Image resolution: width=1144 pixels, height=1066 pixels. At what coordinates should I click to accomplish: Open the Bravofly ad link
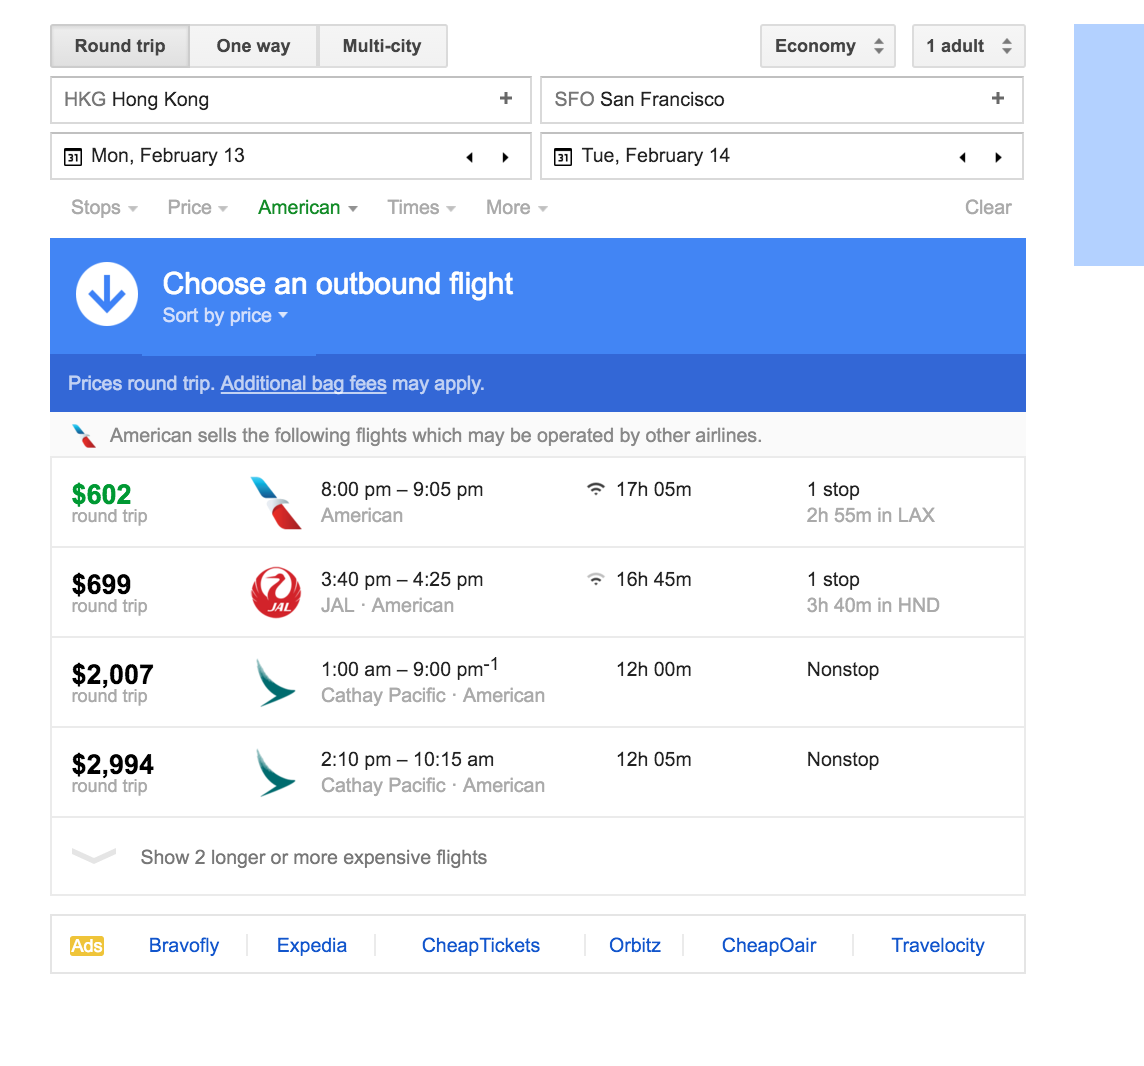[x=184, y=946]
